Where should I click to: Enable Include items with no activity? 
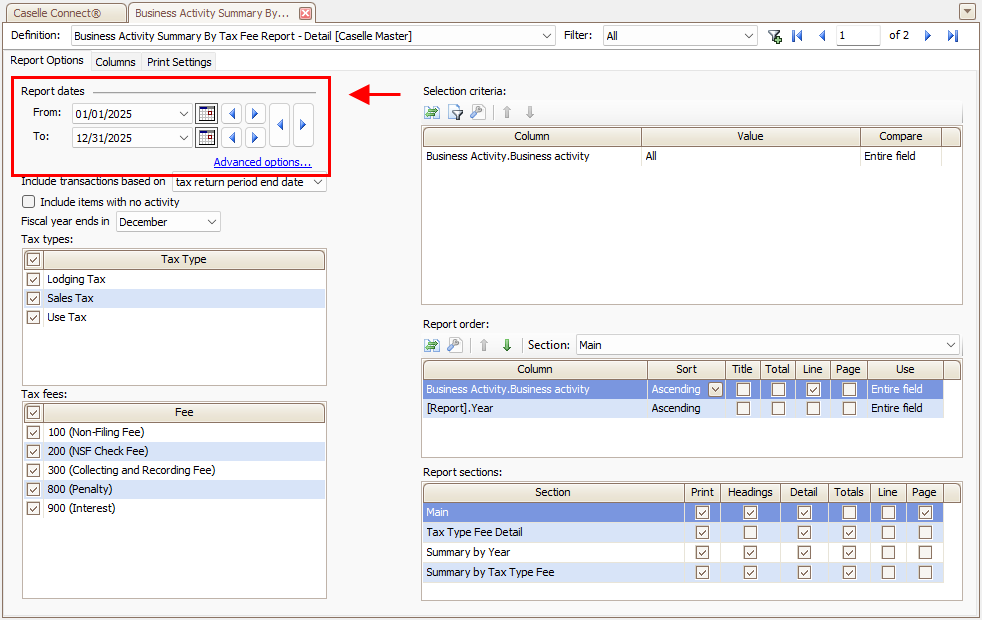coord(28,202)
